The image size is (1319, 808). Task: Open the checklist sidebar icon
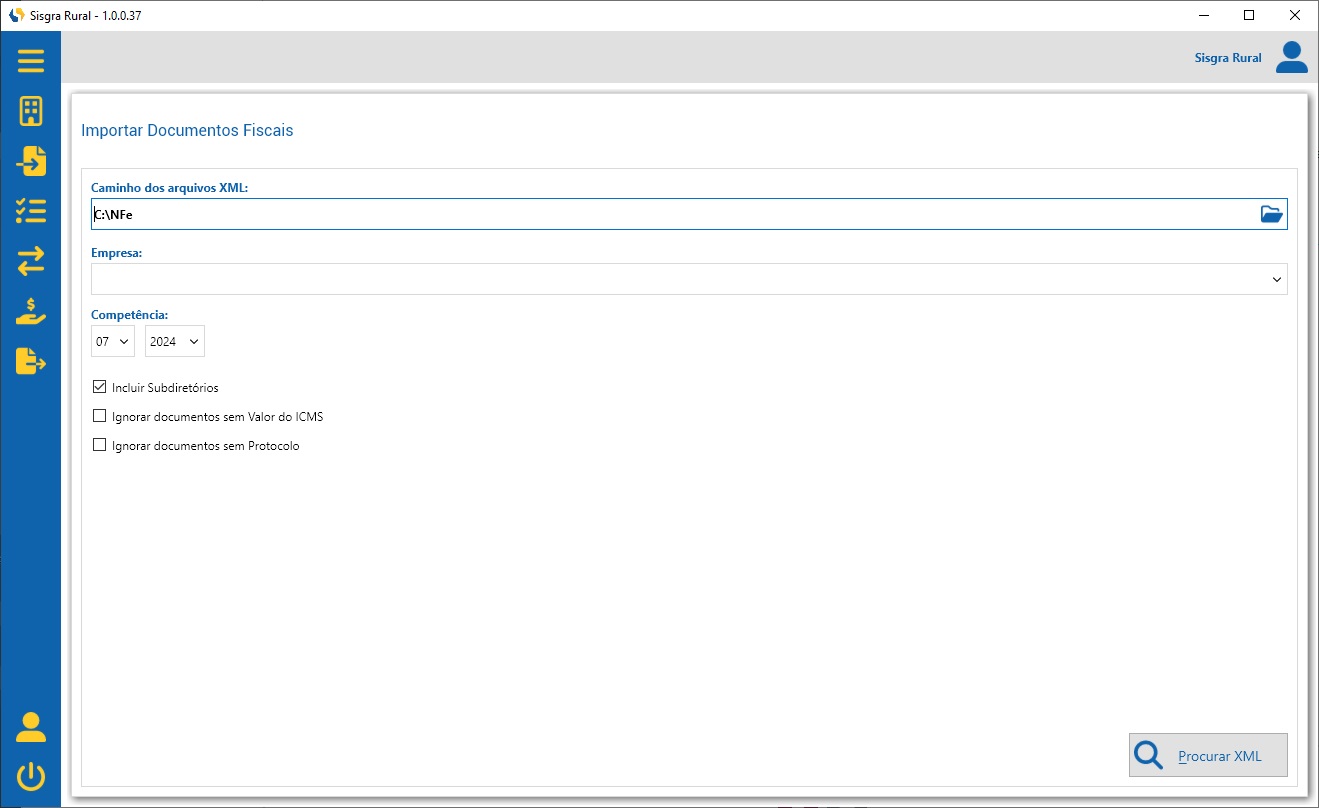click(x=31, y=211)
